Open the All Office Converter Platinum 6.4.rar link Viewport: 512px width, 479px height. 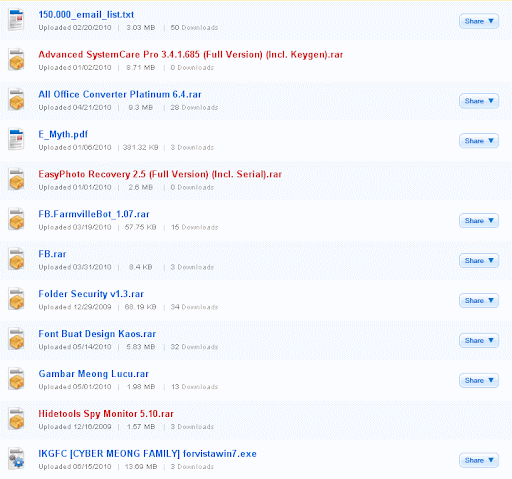[x=120, y=94]
